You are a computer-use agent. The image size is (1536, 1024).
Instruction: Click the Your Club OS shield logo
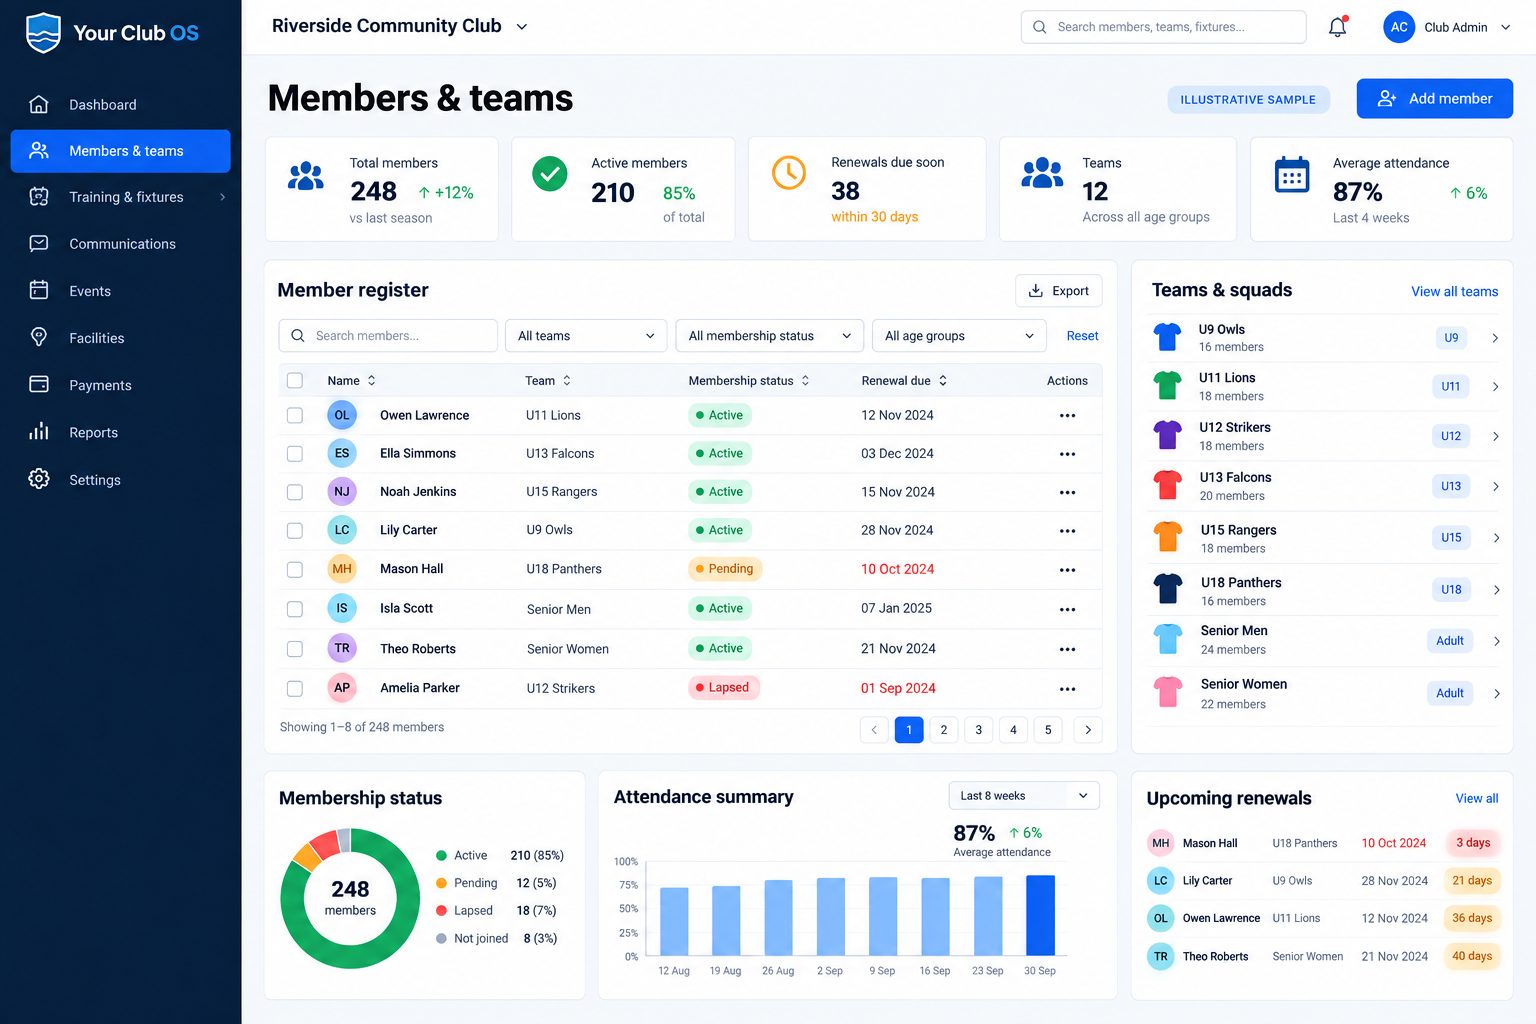(x=43, y=33)
